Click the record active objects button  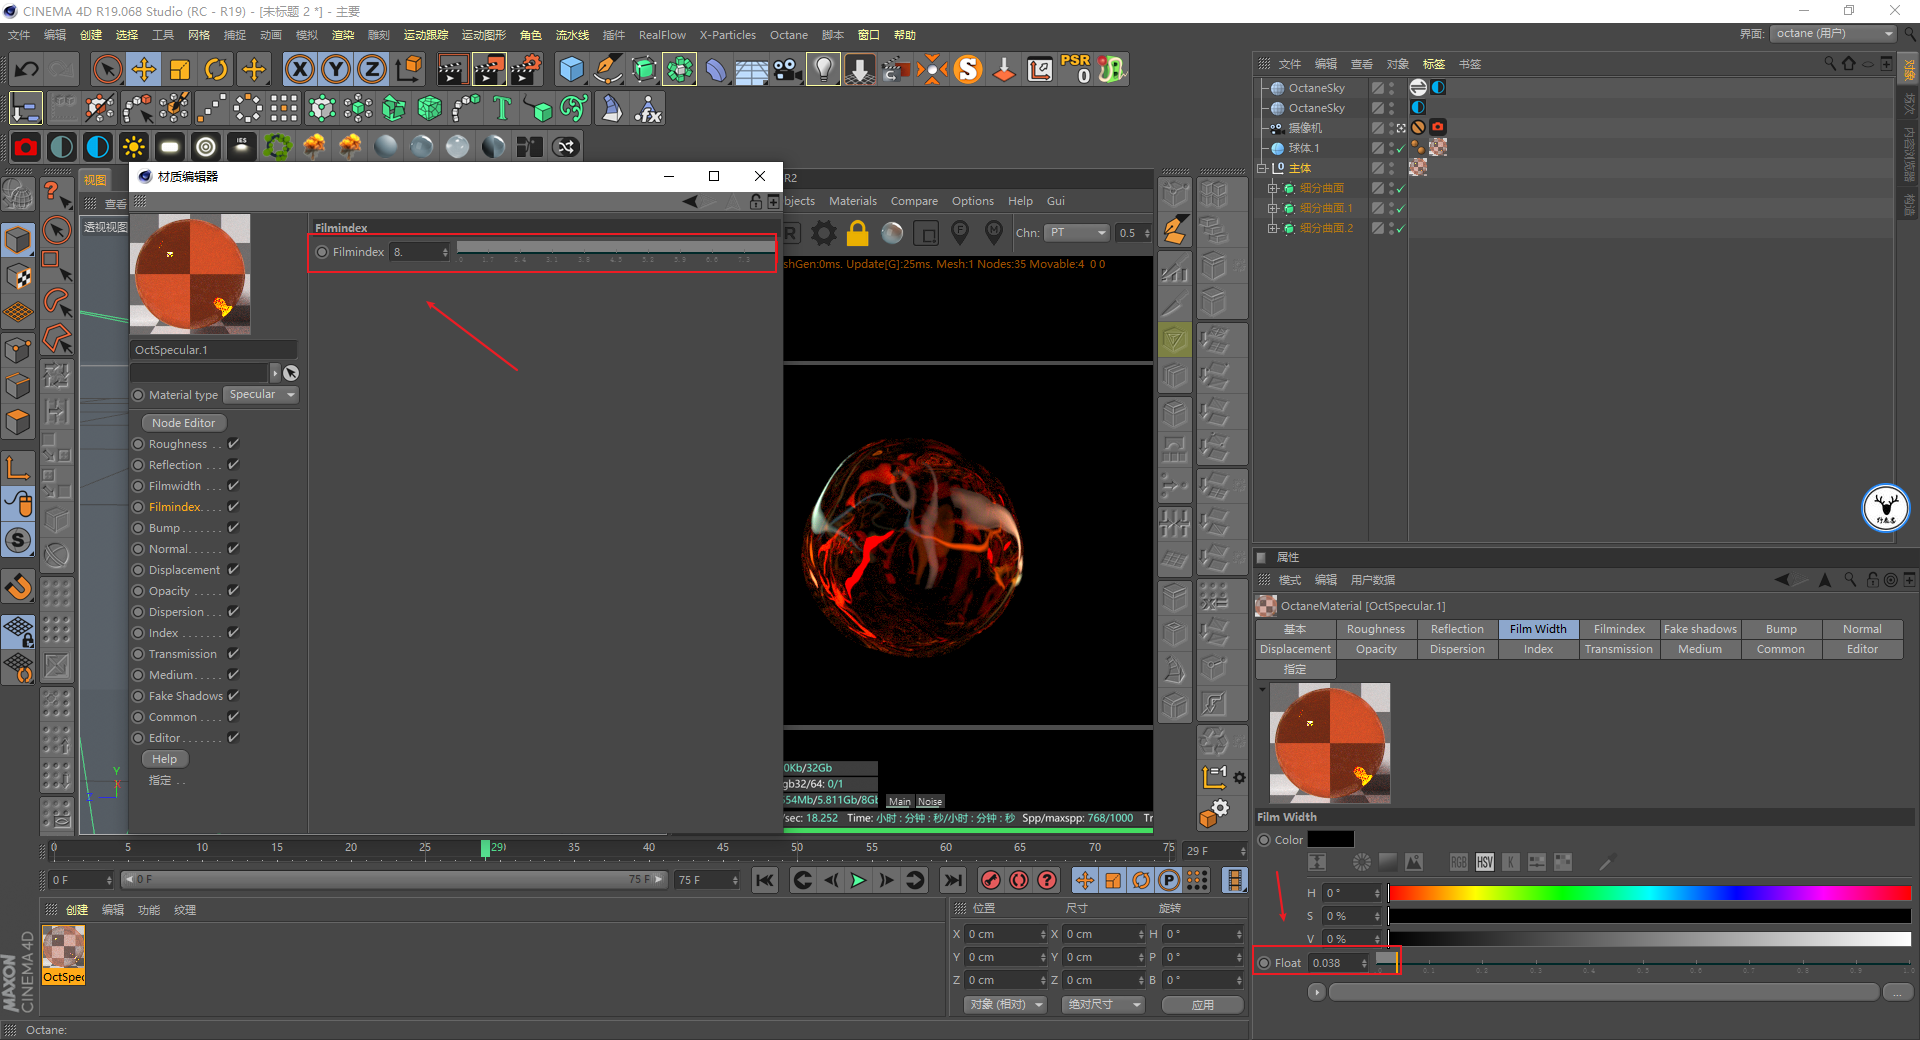pos(991,880)
